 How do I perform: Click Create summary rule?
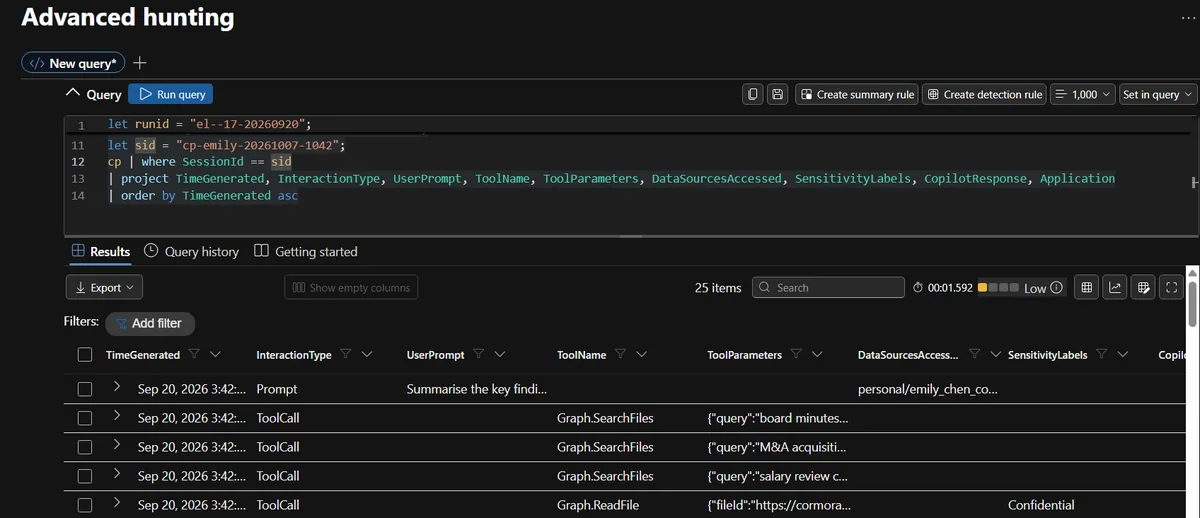click(857, 94)
